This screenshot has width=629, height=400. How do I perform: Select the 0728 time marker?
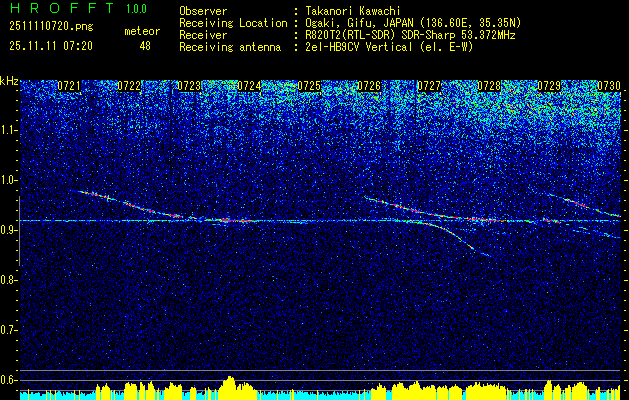click(x=489, y=86)
